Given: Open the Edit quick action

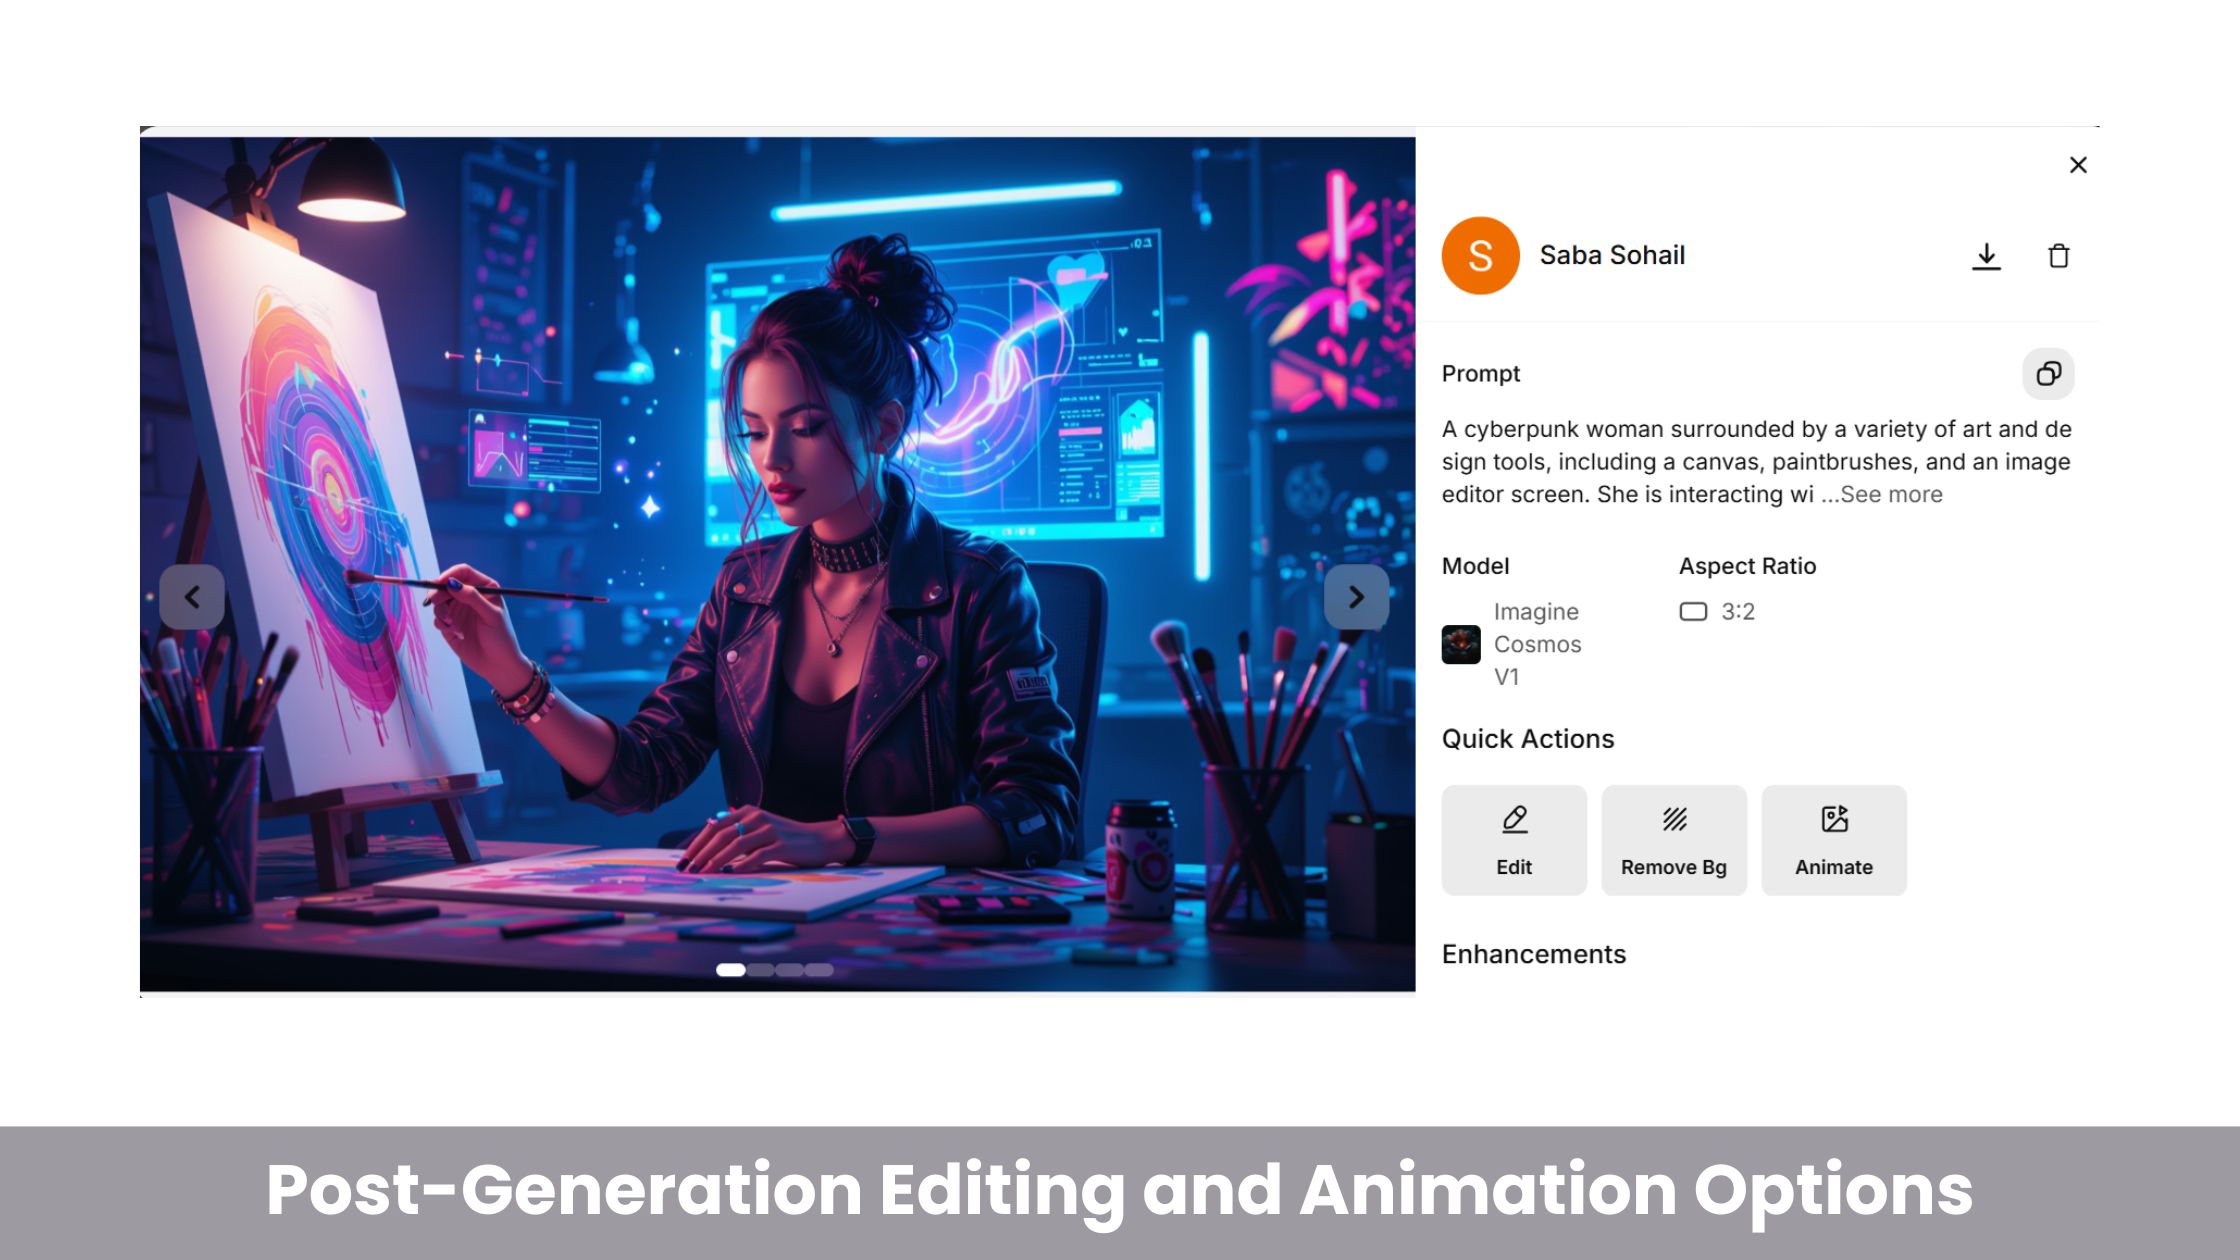Looking at the screenshot, I should point(1514,840).
